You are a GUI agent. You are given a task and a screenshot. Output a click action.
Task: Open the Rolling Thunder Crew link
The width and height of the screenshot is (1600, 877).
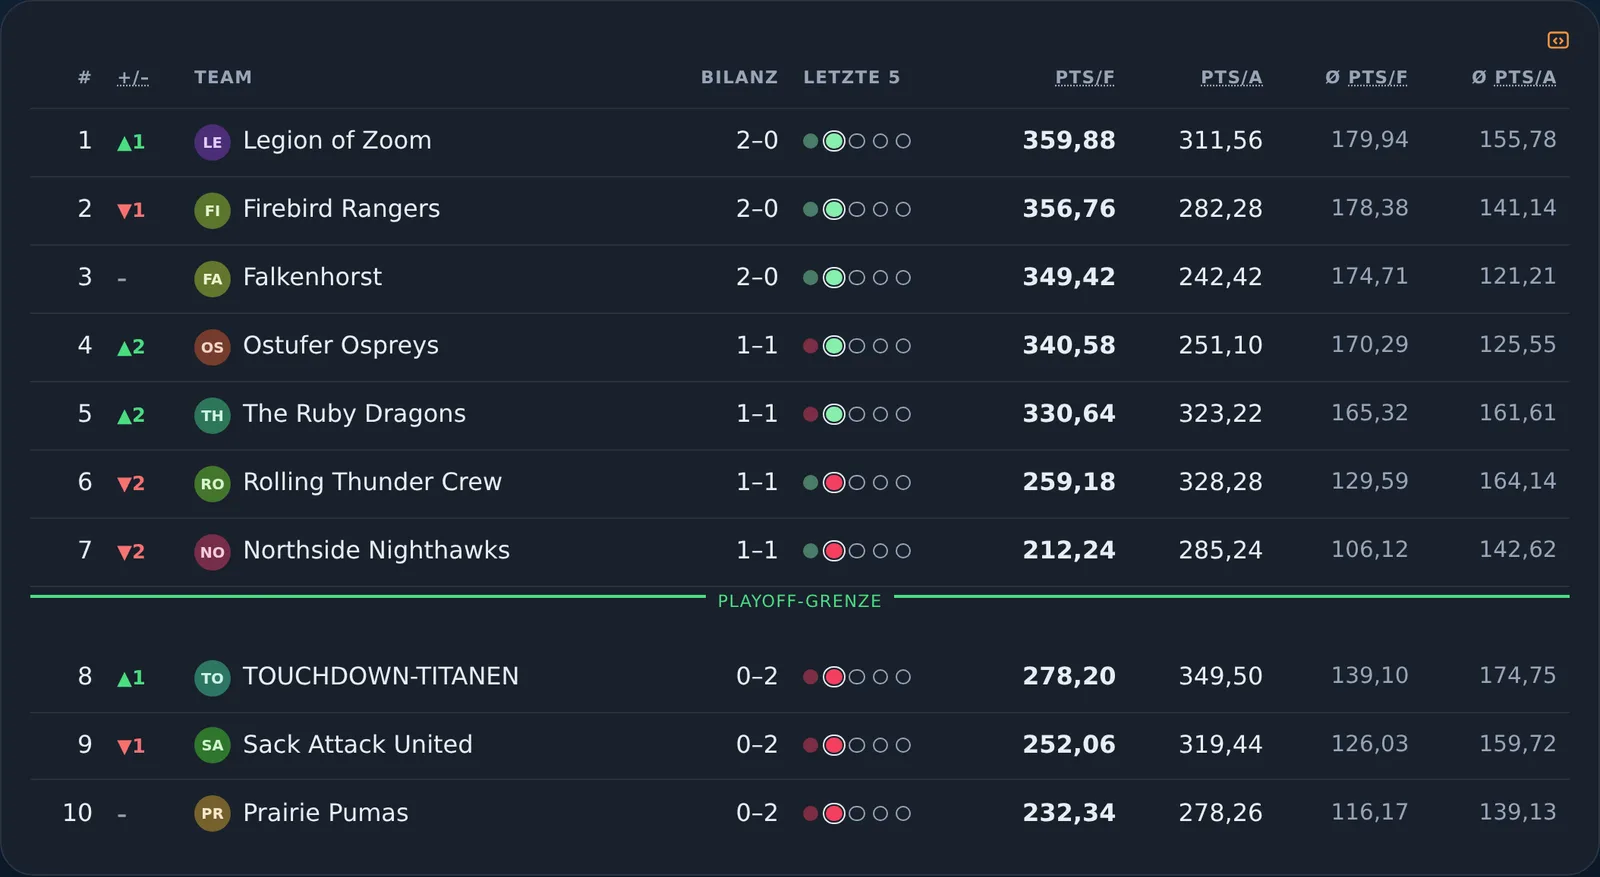(372, 482)
